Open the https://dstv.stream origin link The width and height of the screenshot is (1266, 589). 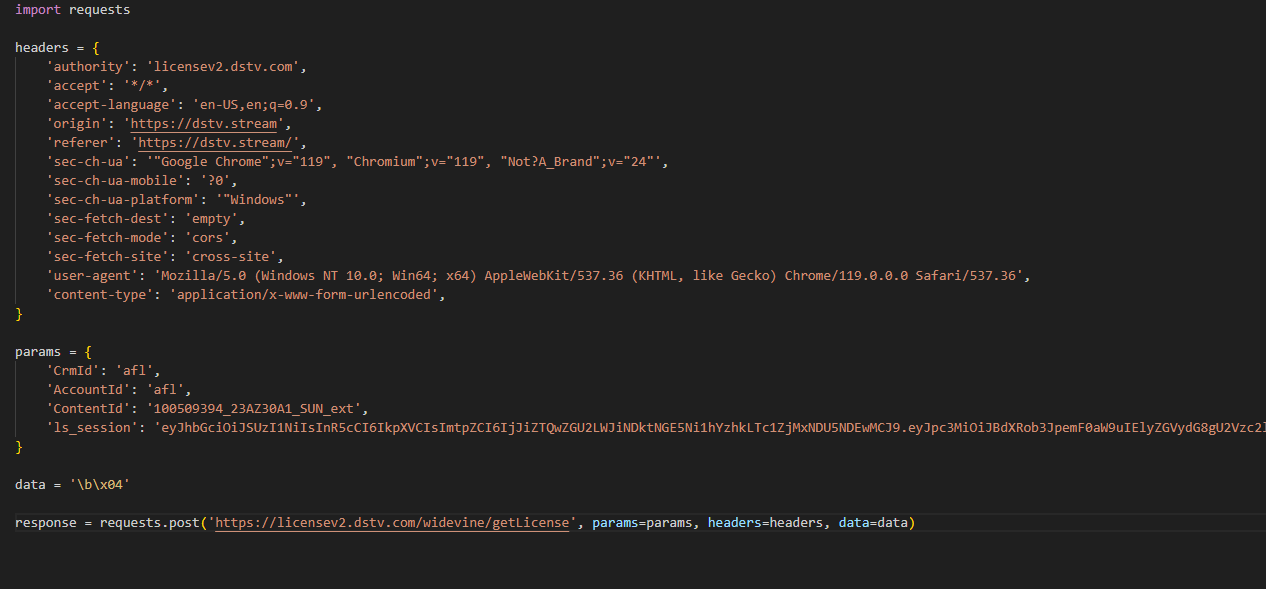click(207, 124)
